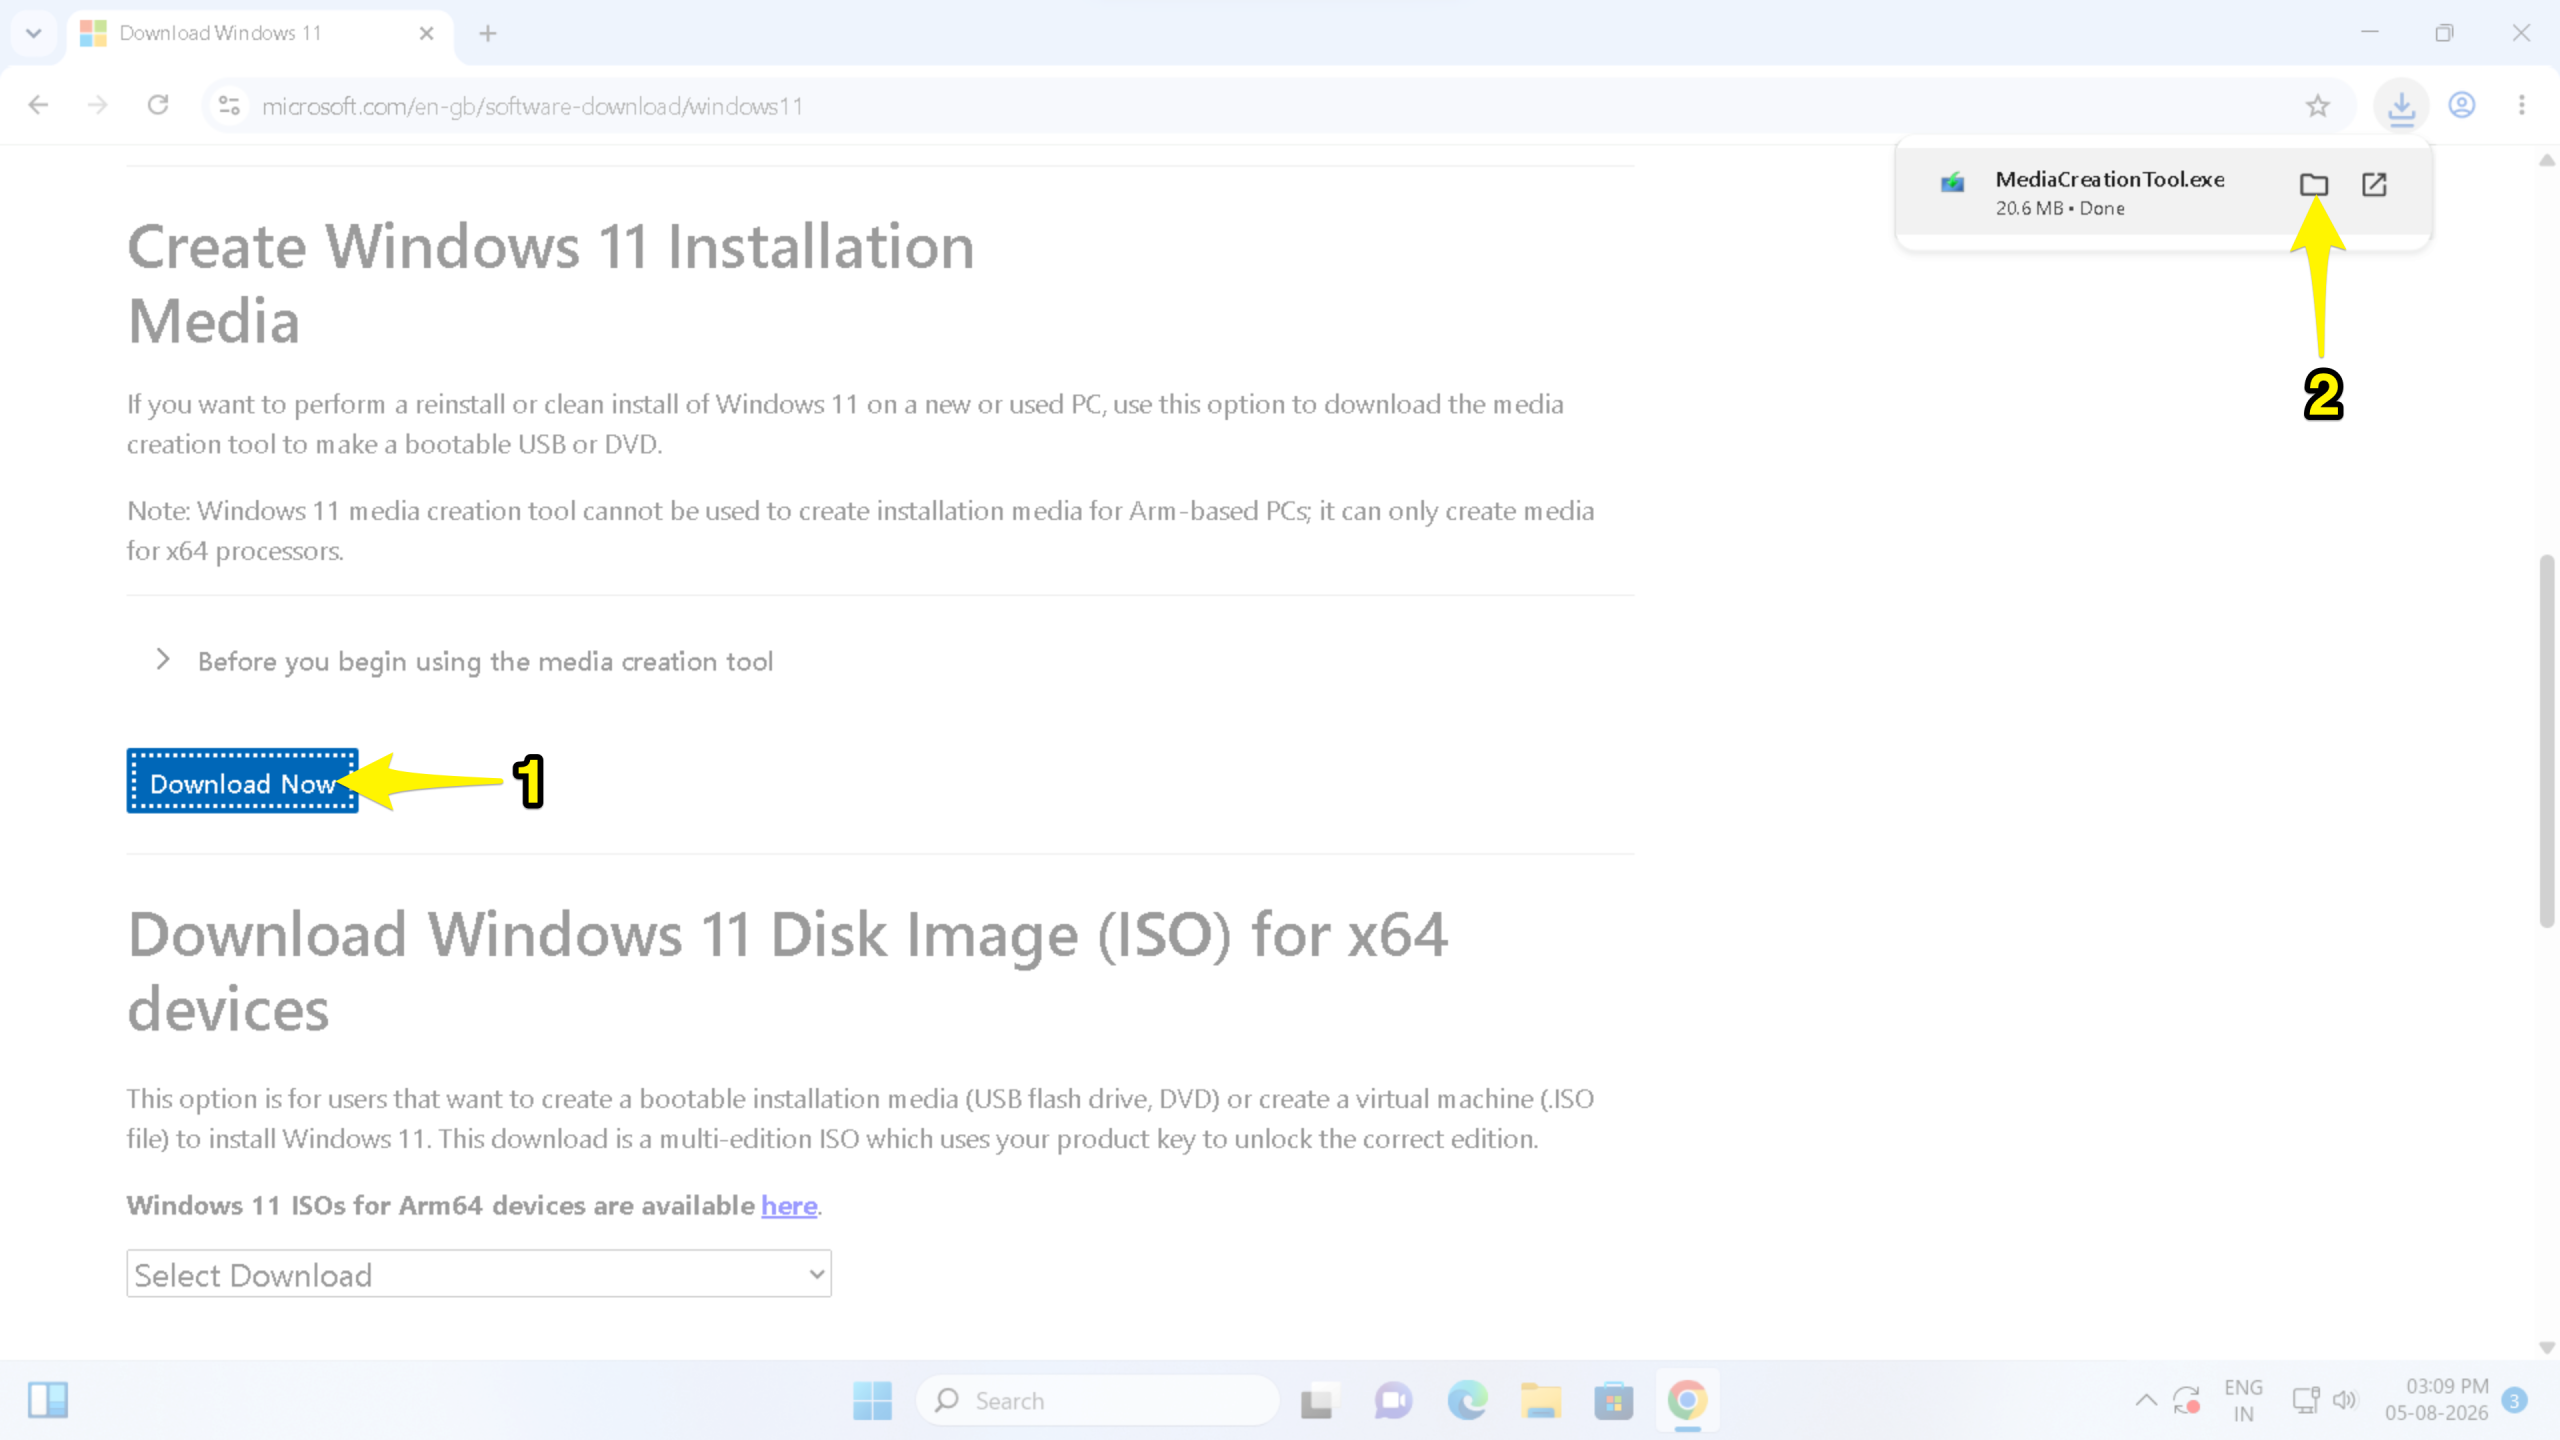
Task: Open MediaCreationTool.exe in a new tab
Action: pyautogui.click(x=2374, y=185)
